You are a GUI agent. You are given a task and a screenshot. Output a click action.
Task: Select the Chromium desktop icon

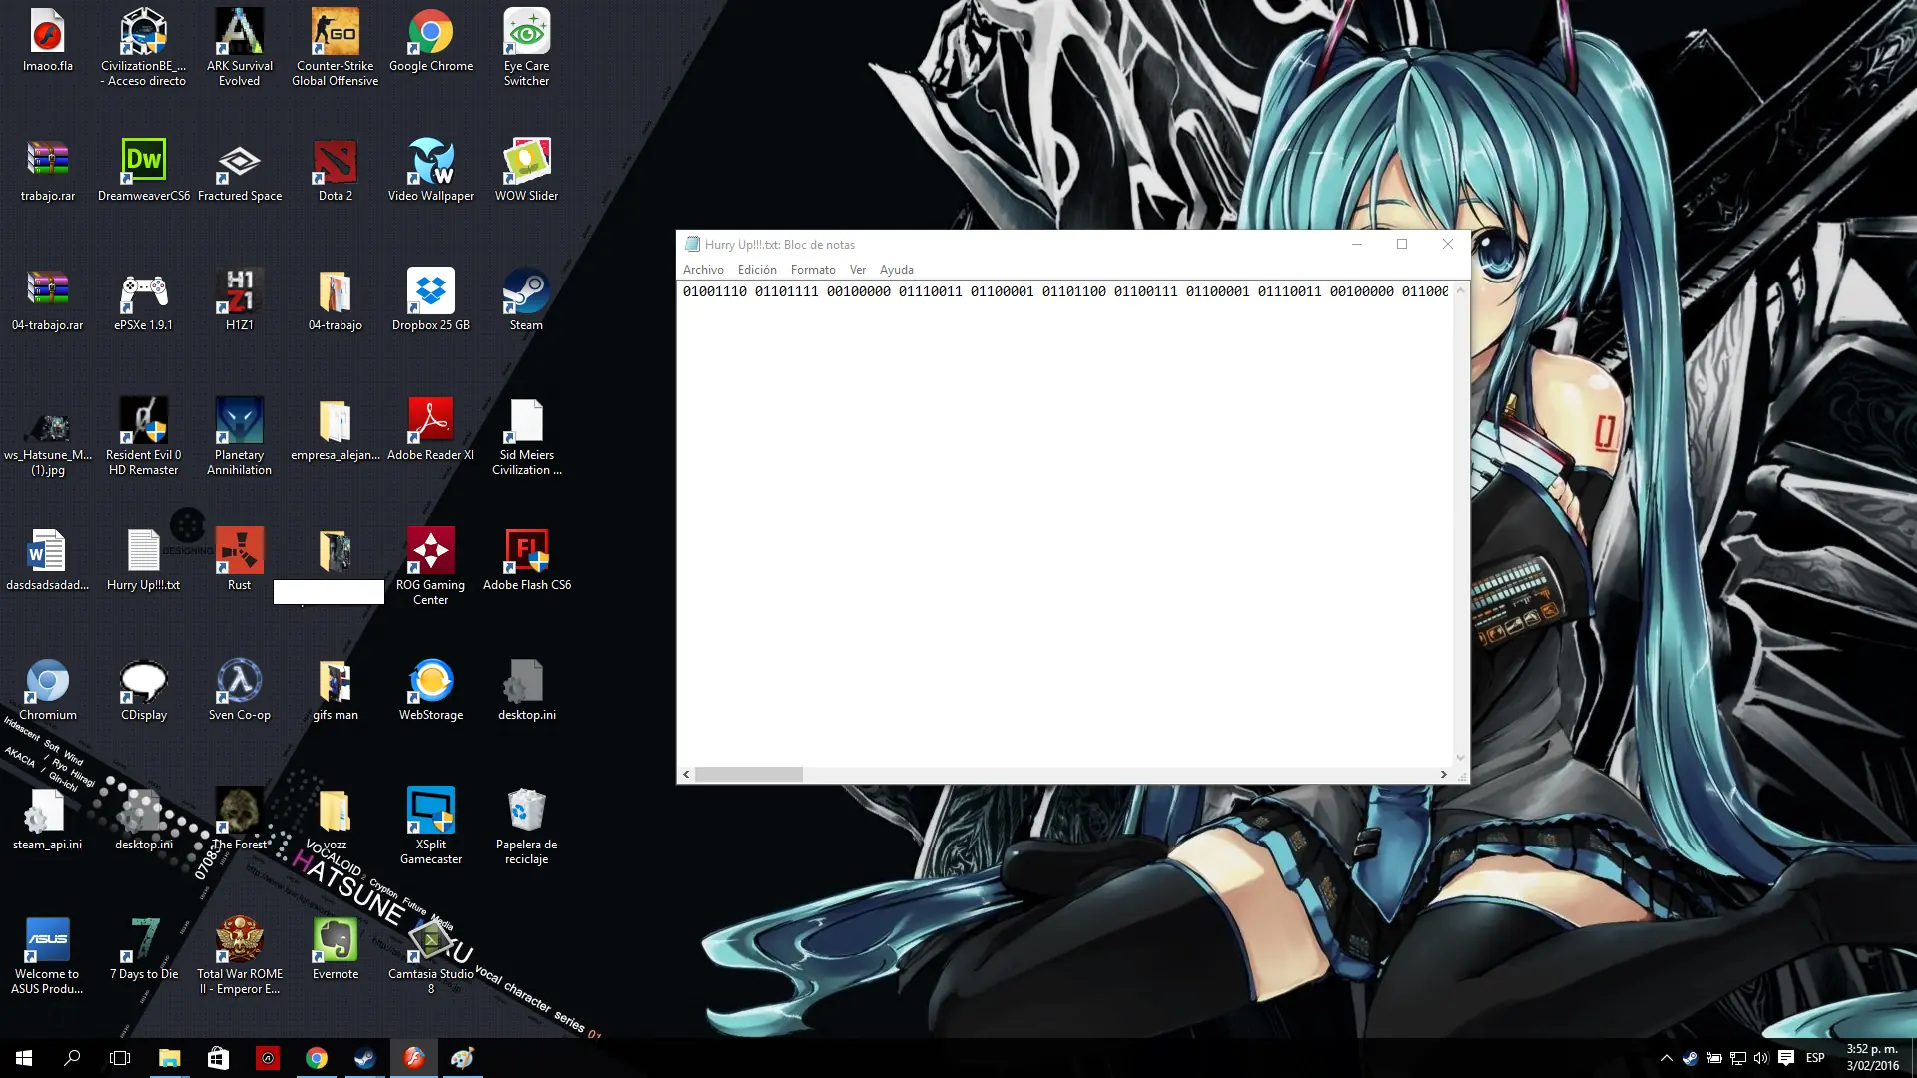pyautogui.click(x=48, y=690)
